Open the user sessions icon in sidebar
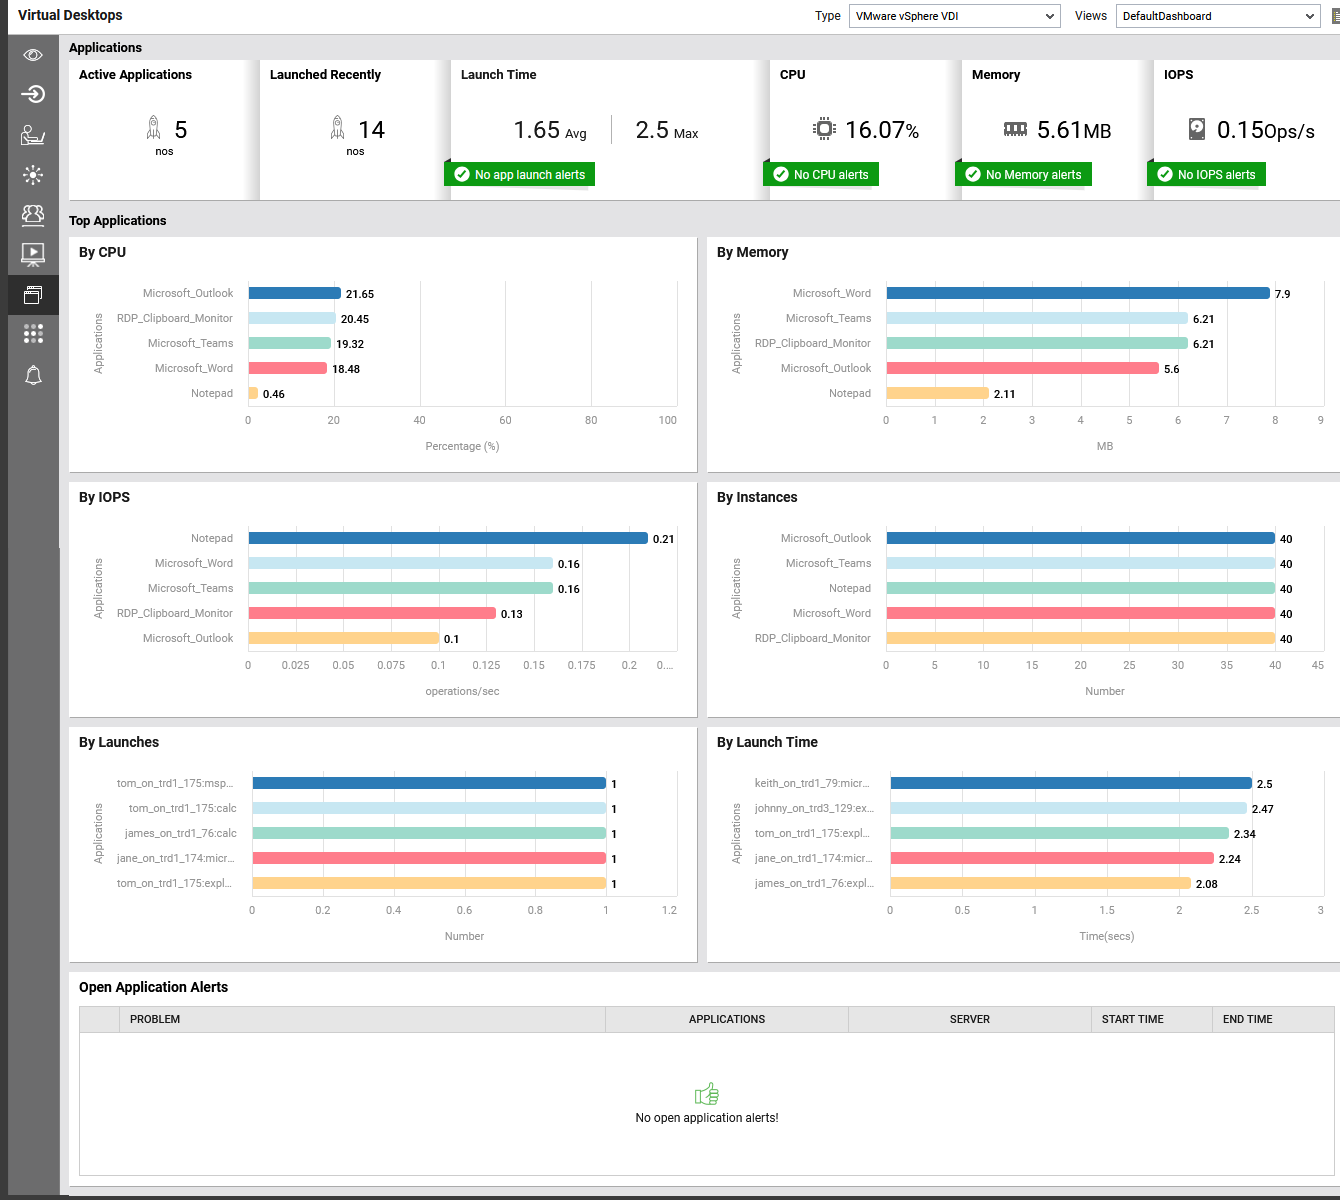Image resolution: width=1340 pixels, height=1200 pixels. [x=33, y=134]
